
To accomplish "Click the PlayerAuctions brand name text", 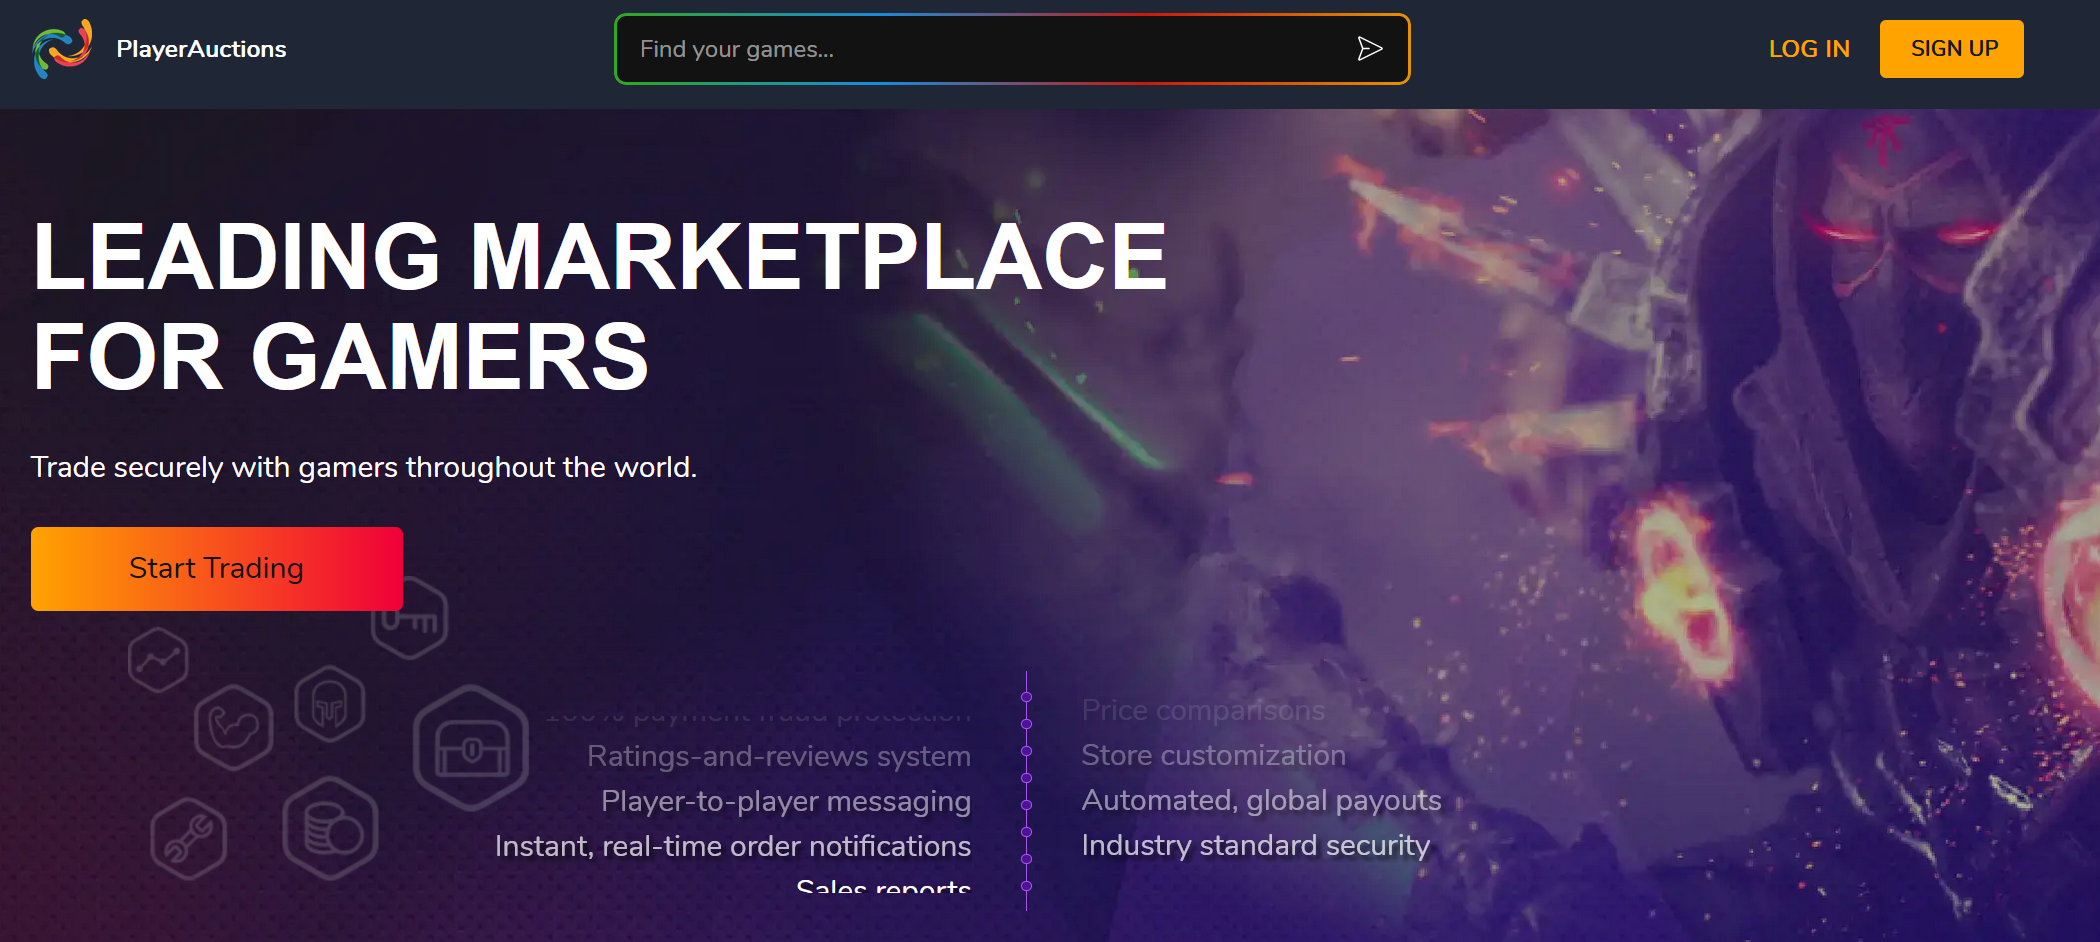I will pyautogui.click(x=201, y=49).
